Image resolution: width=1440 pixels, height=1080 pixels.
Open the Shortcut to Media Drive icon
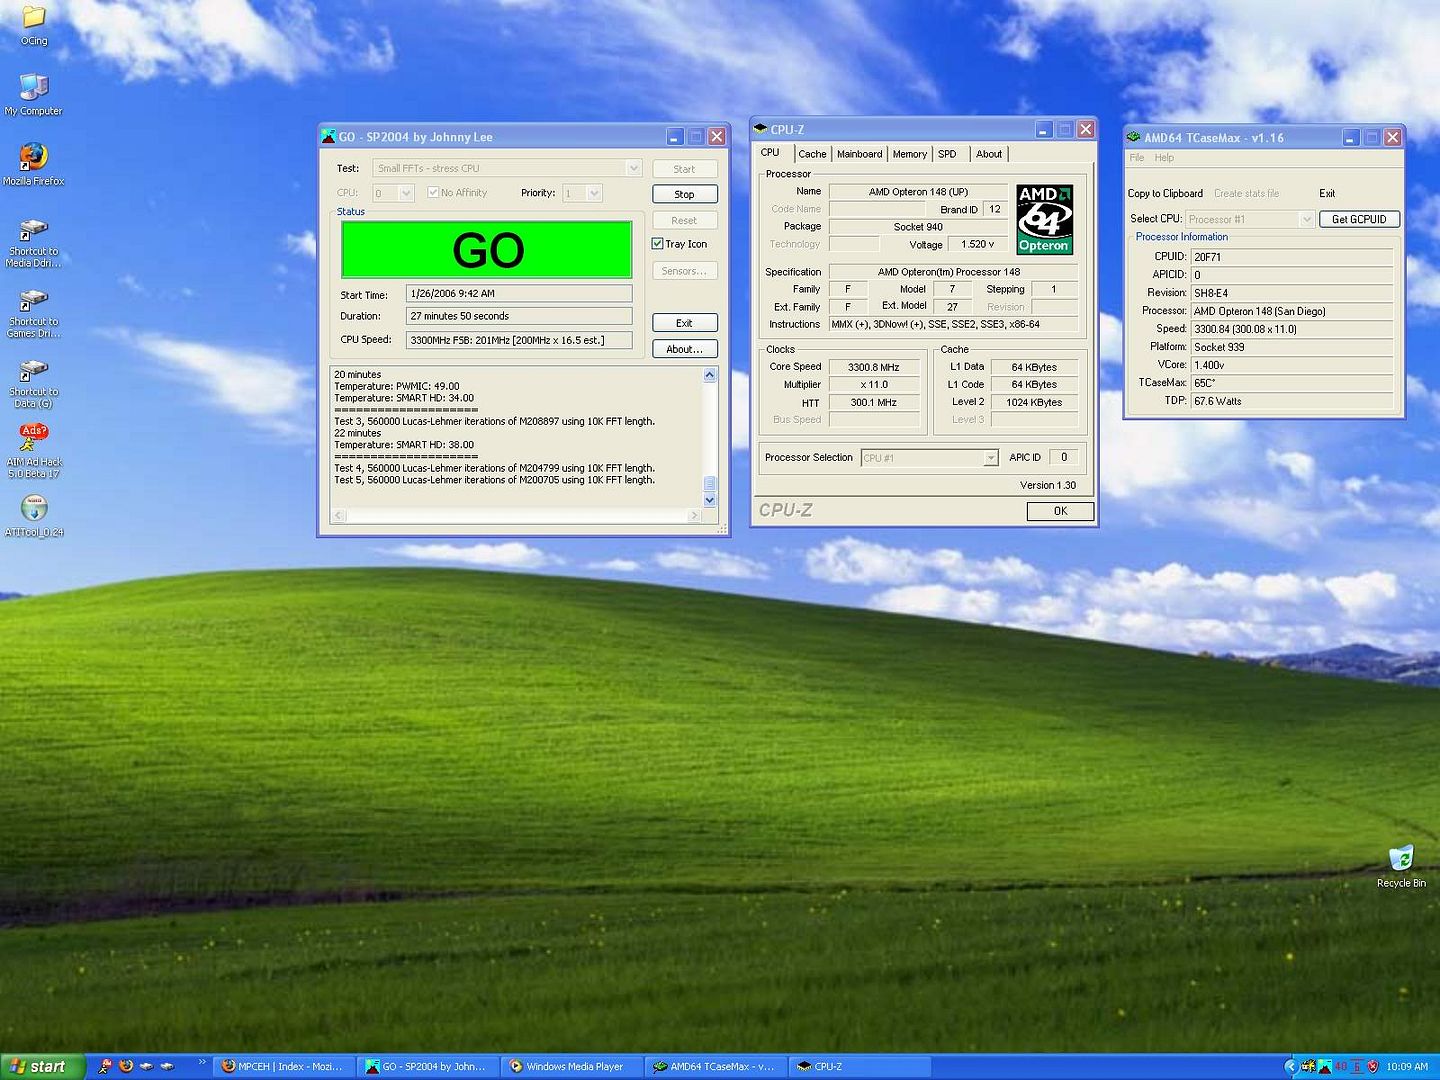coord(33,241)
